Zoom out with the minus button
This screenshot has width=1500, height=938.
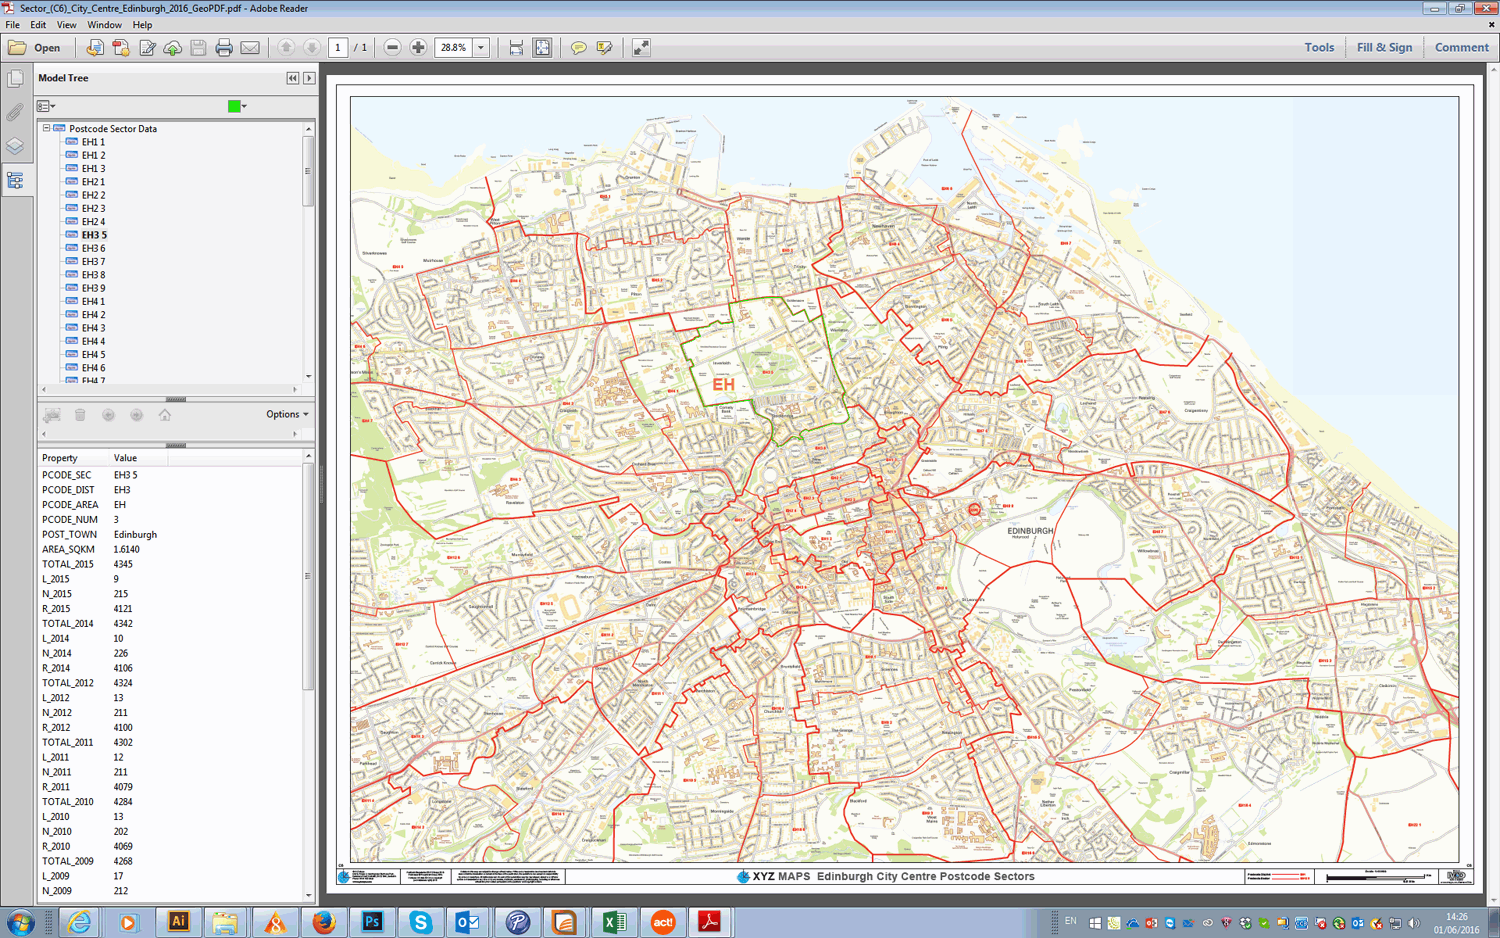click(x=393, y=47)
